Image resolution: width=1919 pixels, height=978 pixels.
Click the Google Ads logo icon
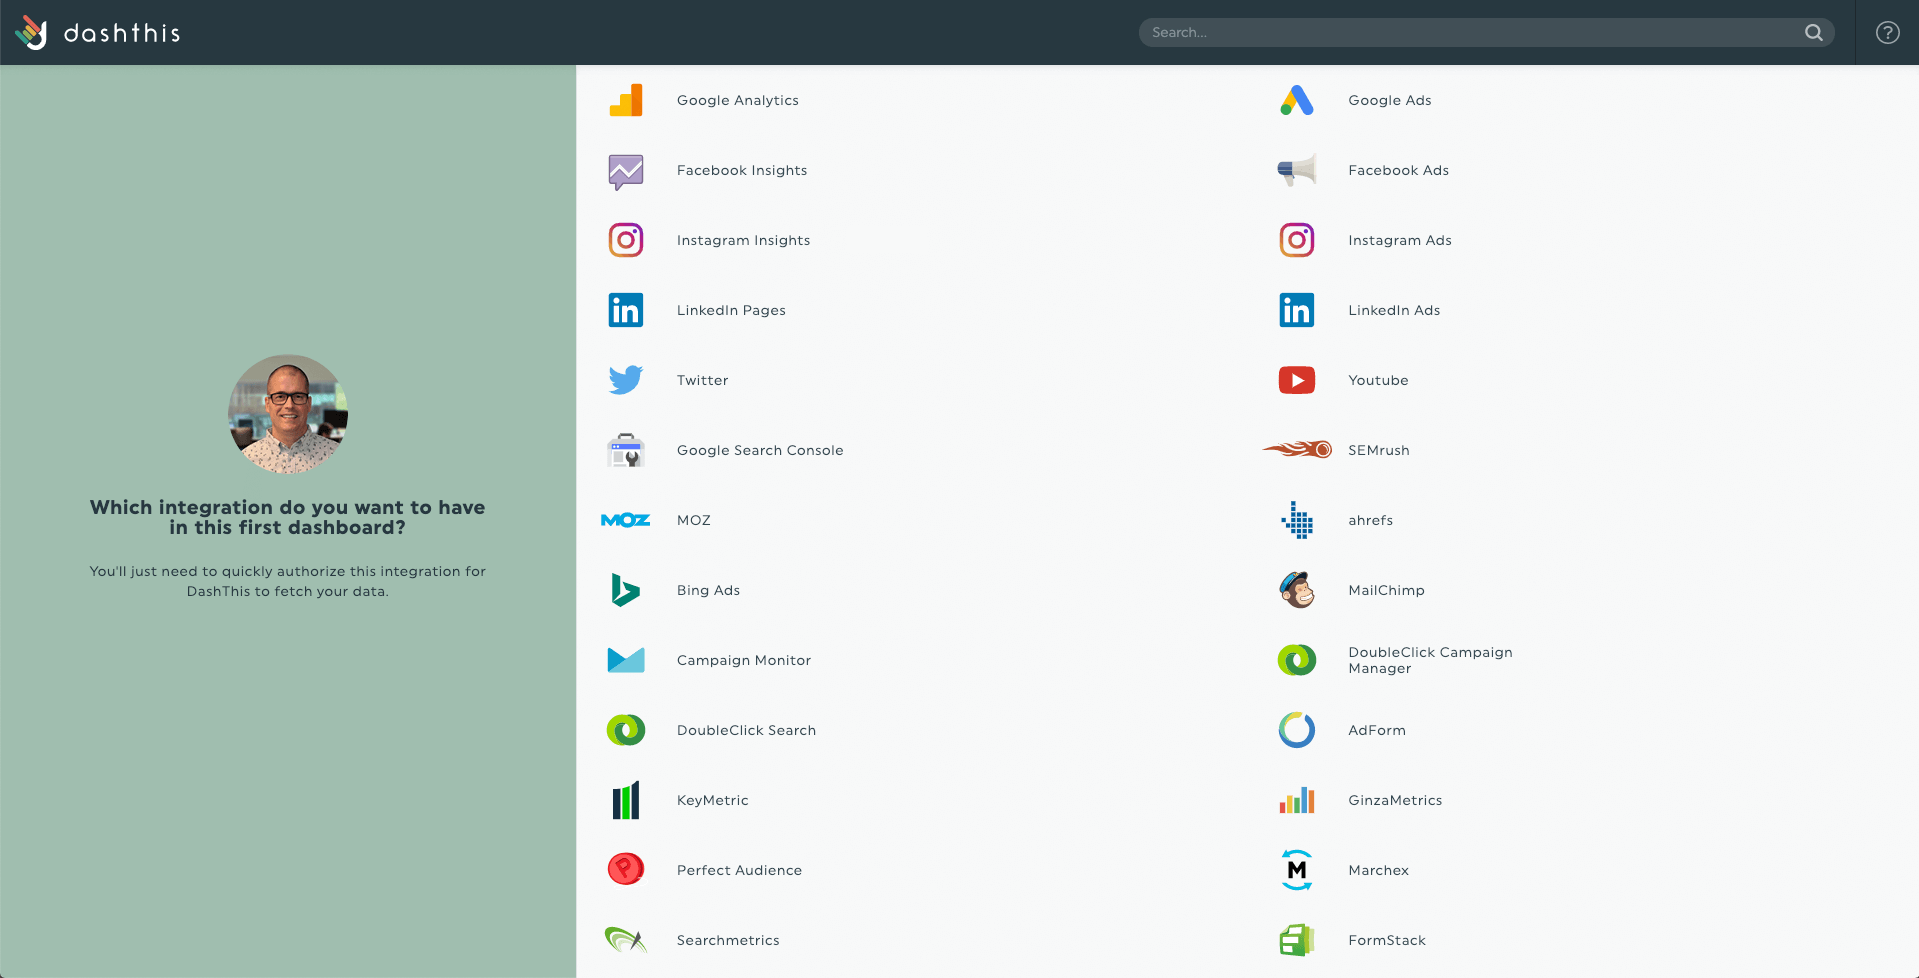click(1297, 100)
